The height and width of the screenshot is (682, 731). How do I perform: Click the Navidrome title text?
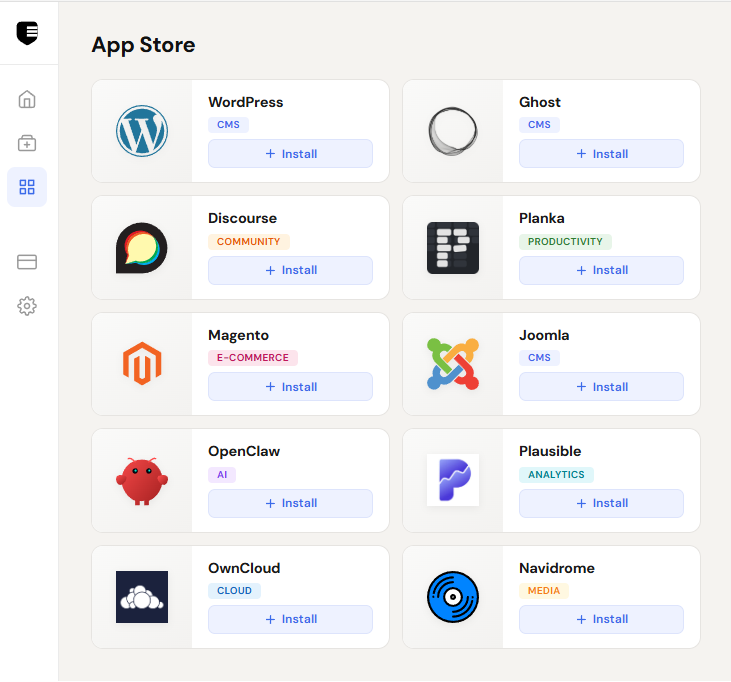(557, 568)
